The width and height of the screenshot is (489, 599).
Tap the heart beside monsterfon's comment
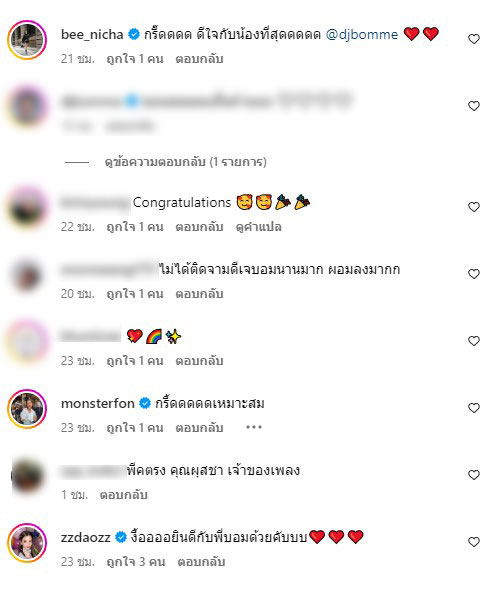coord(474,408)
